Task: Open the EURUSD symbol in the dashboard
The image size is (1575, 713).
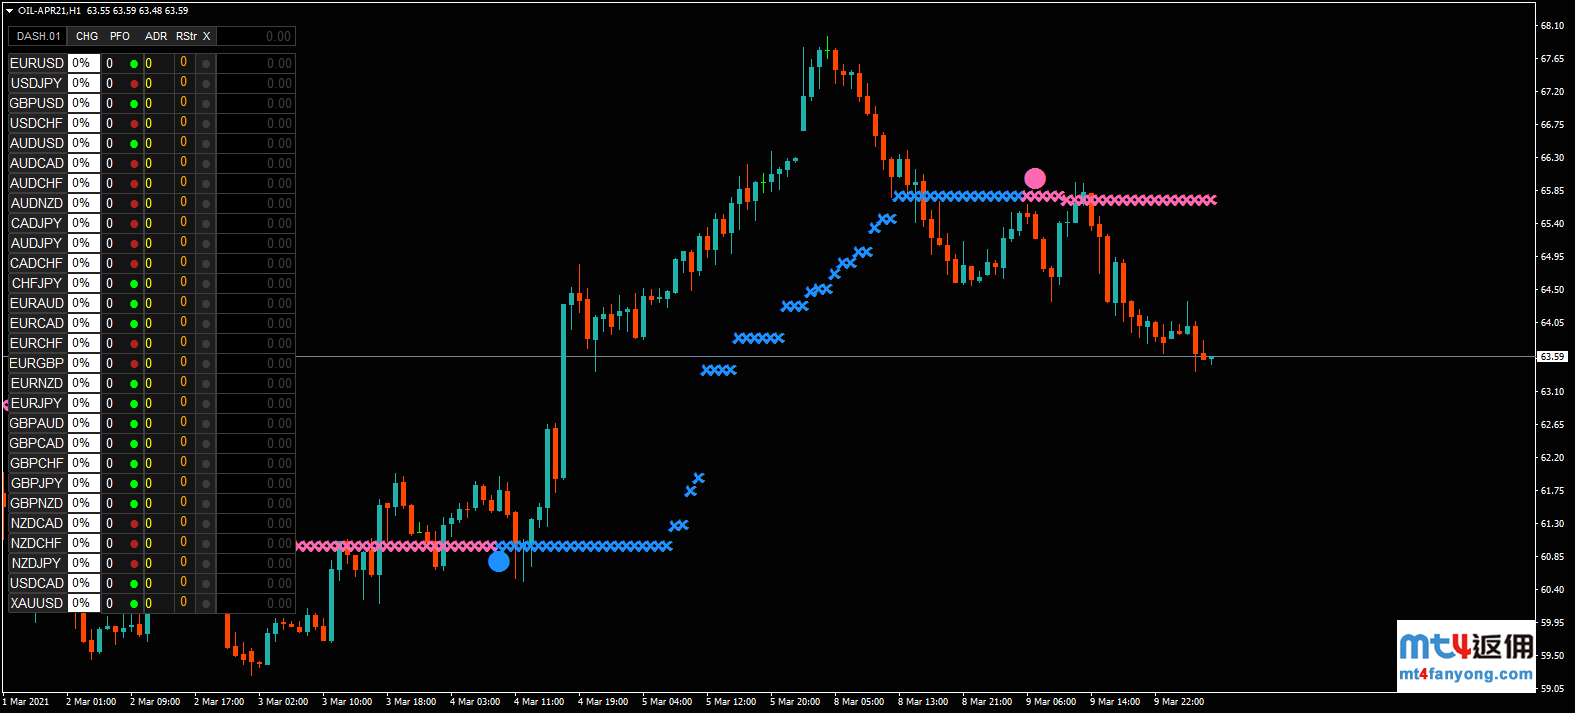Action: click(x=37, y=63)
